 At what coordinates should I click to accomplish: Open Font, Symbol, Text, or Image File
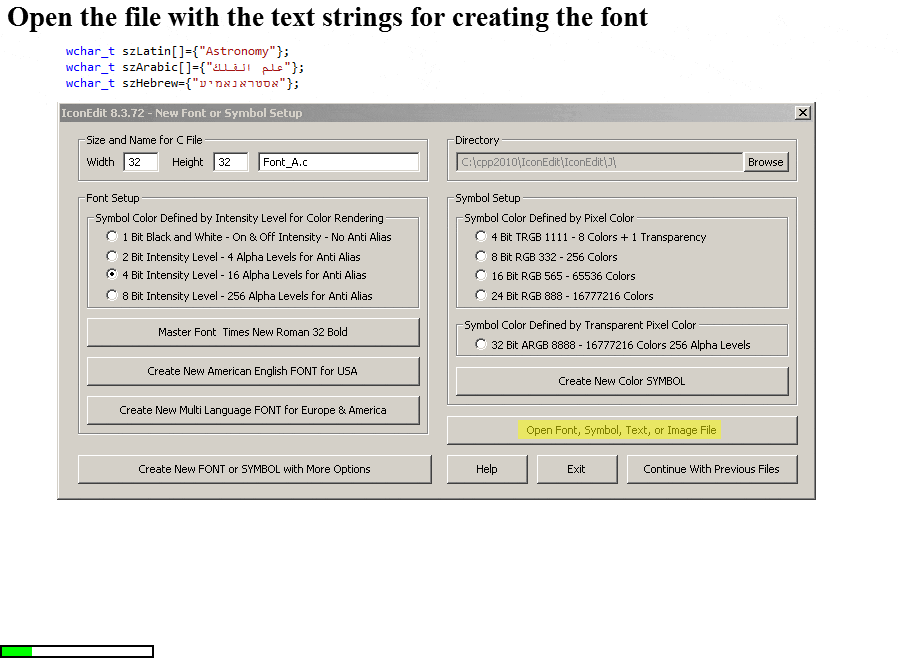[622, 430]
